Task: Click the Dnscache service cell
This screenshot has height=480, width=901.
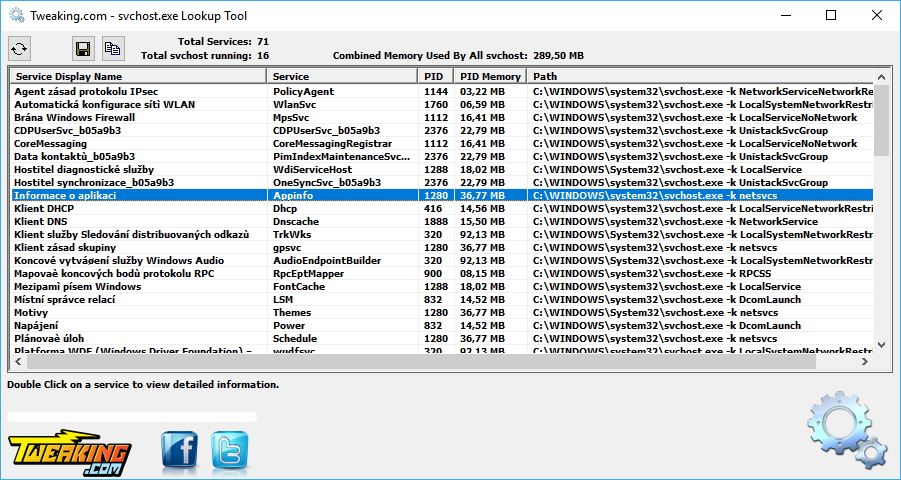Action: click(x=296, y=221)
